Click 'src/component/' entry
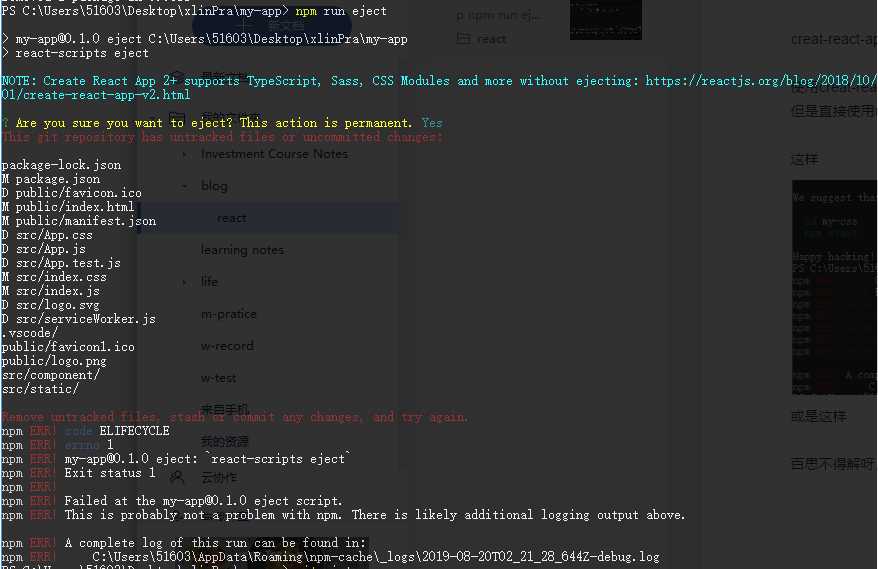Image resolution: width=878 pixels, height=569 pixels. point(50,375)
